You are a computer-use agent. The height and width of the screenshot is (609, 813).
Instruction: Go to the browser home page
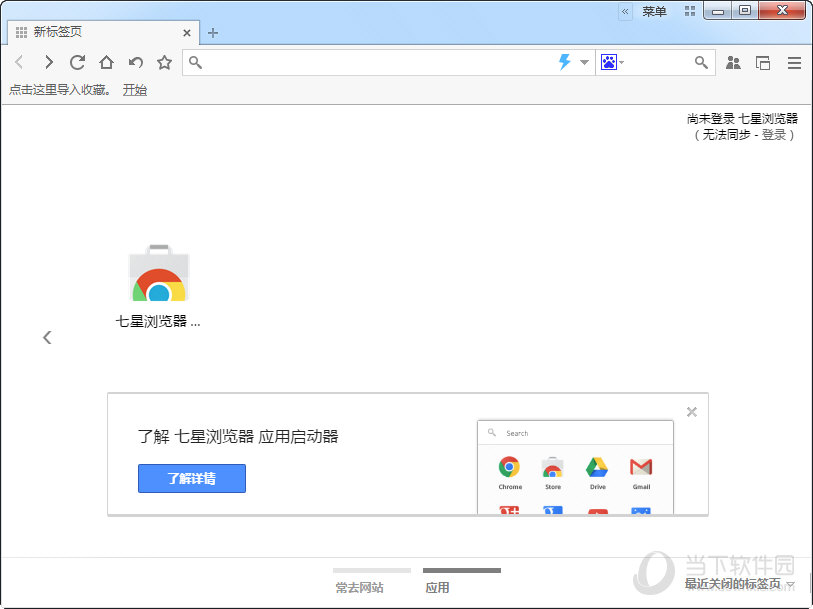click(106, 62)
